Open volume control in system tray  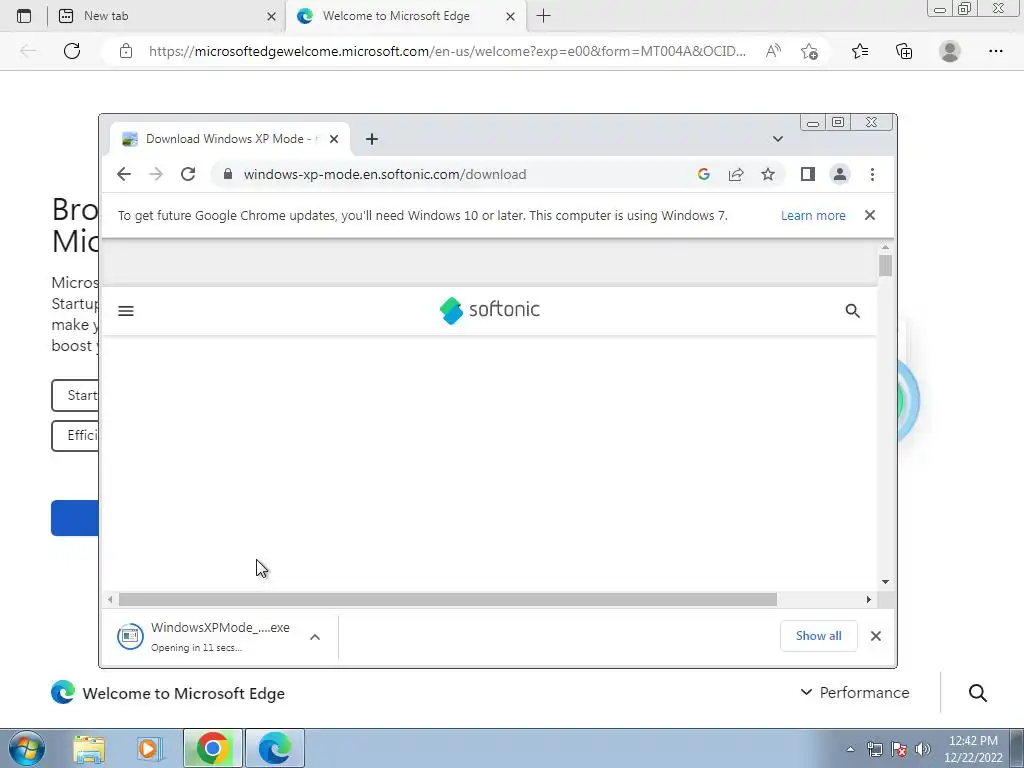[922, 749]
